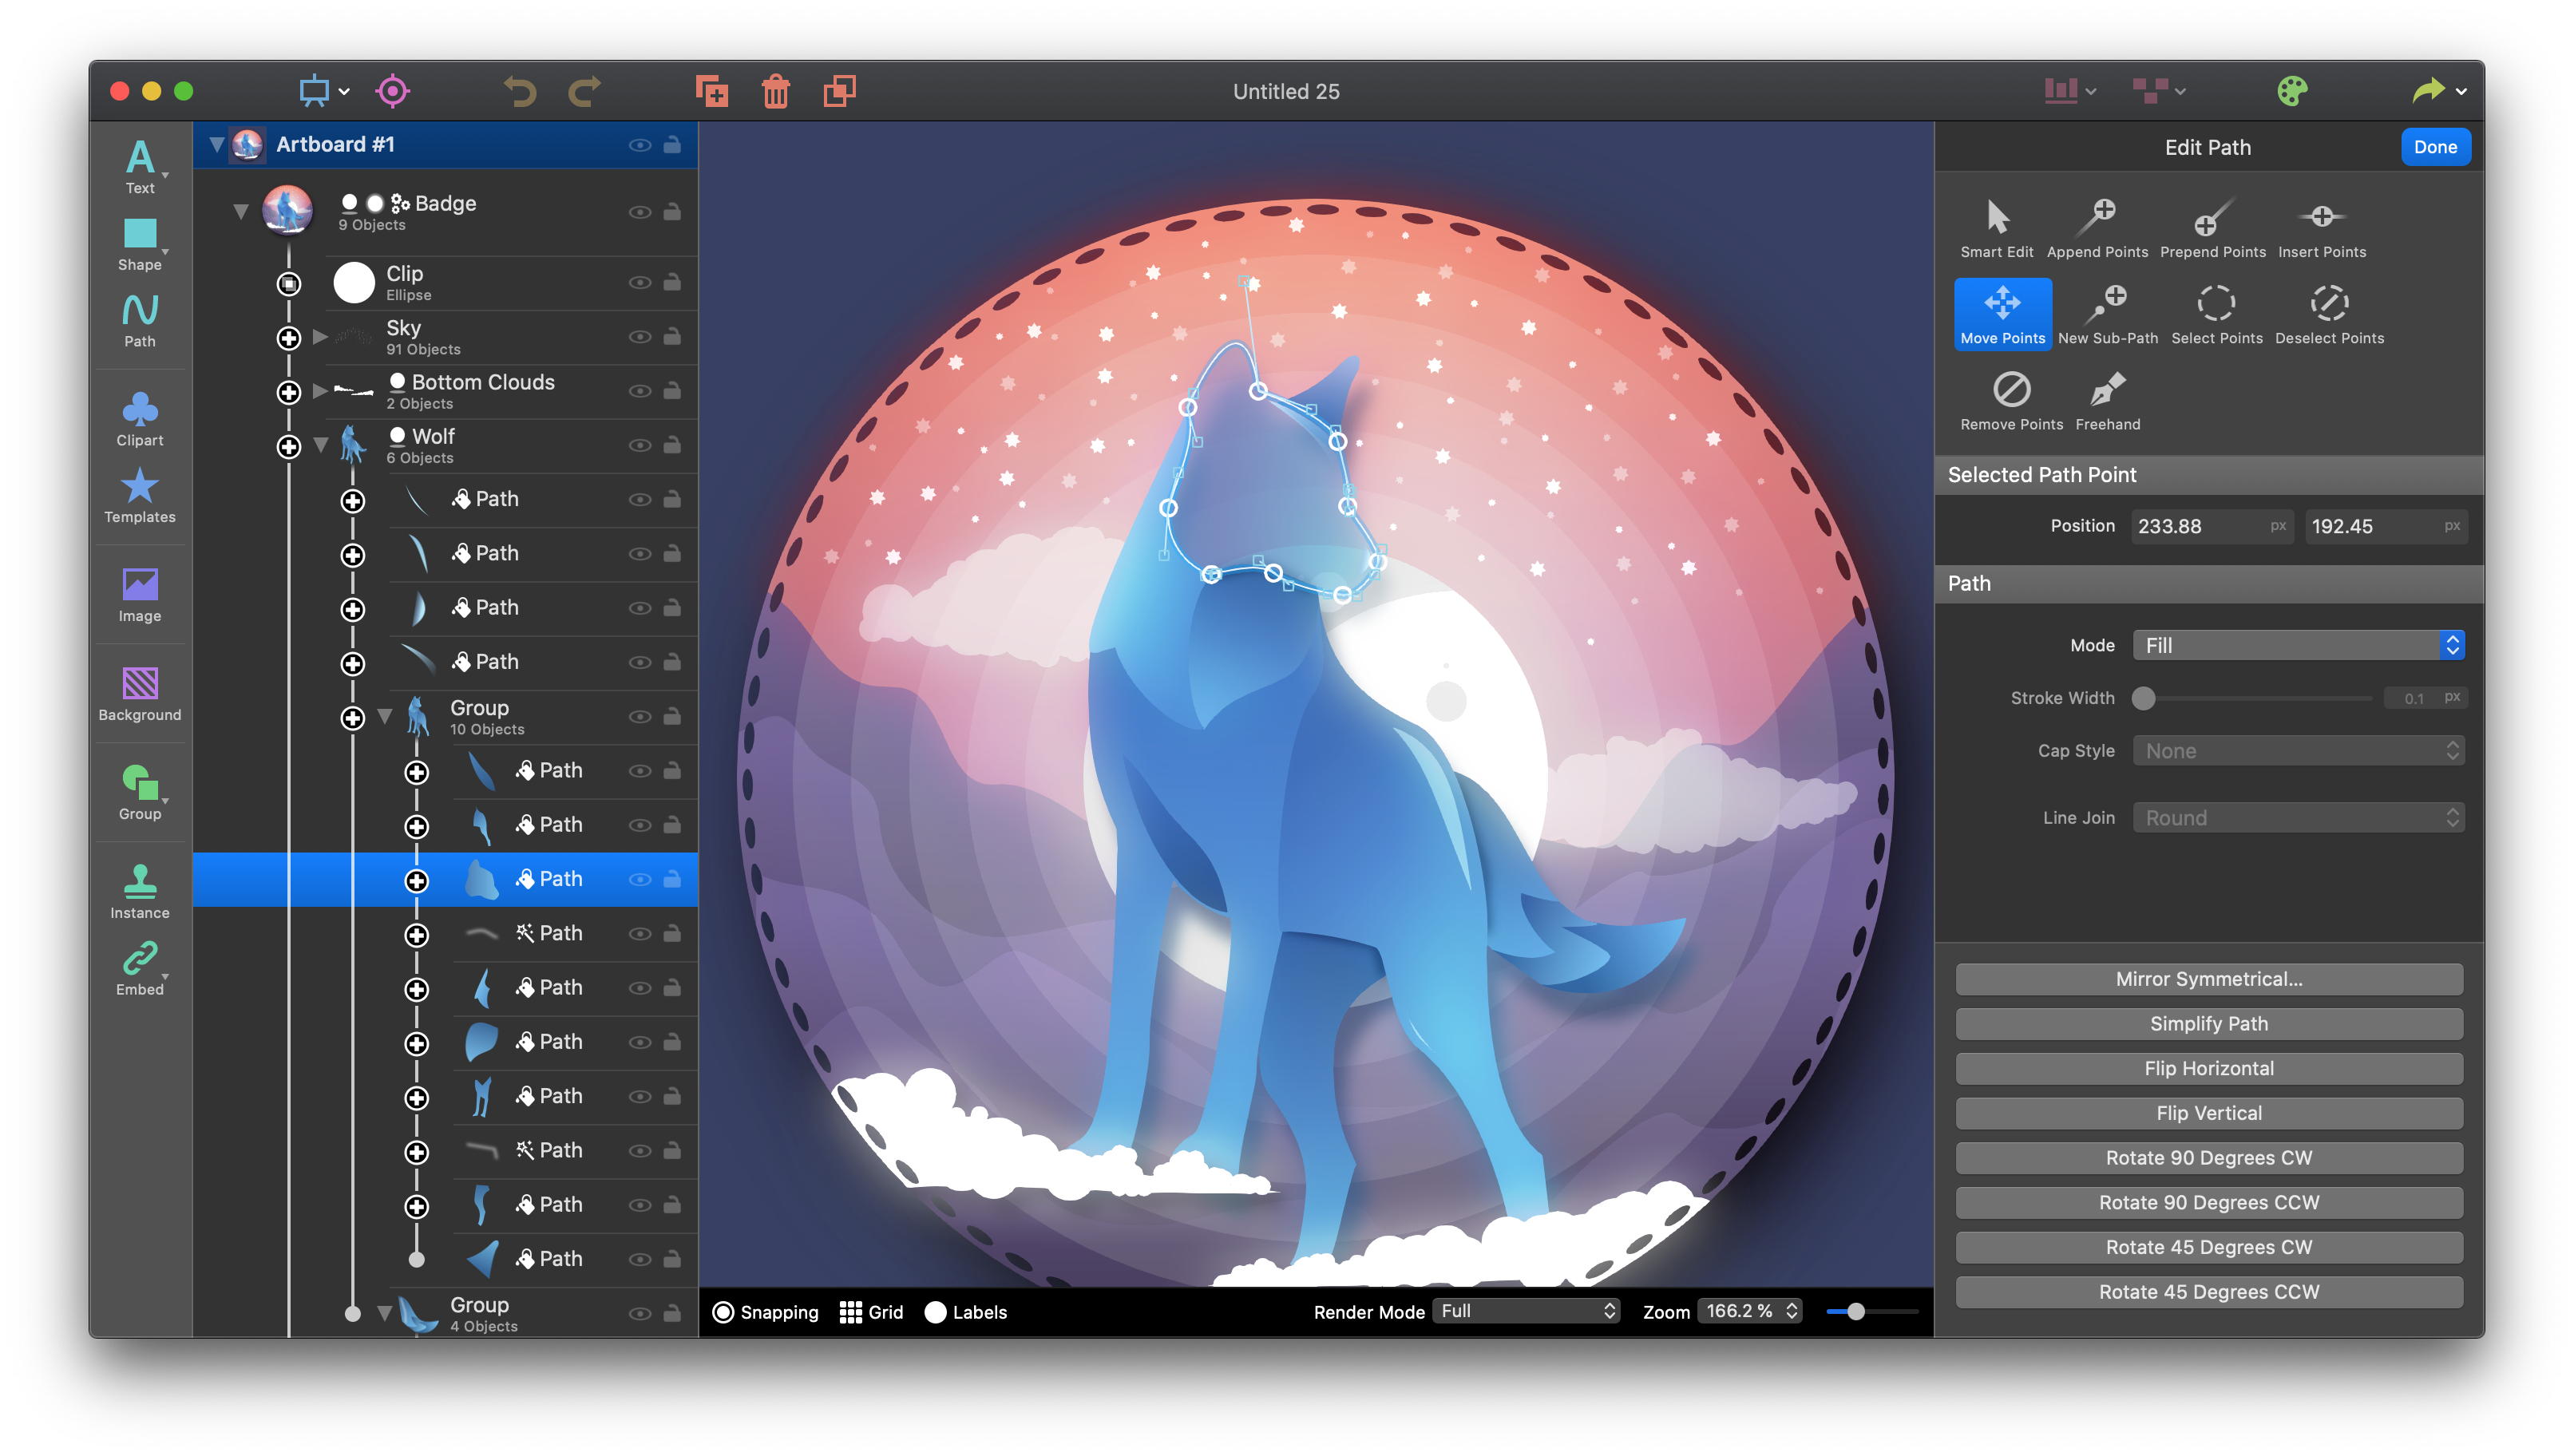Viewport: 2574px width, 1456px height.
Task: Hide the Bottom Clouds layer
Action: (x=639, y=390)
